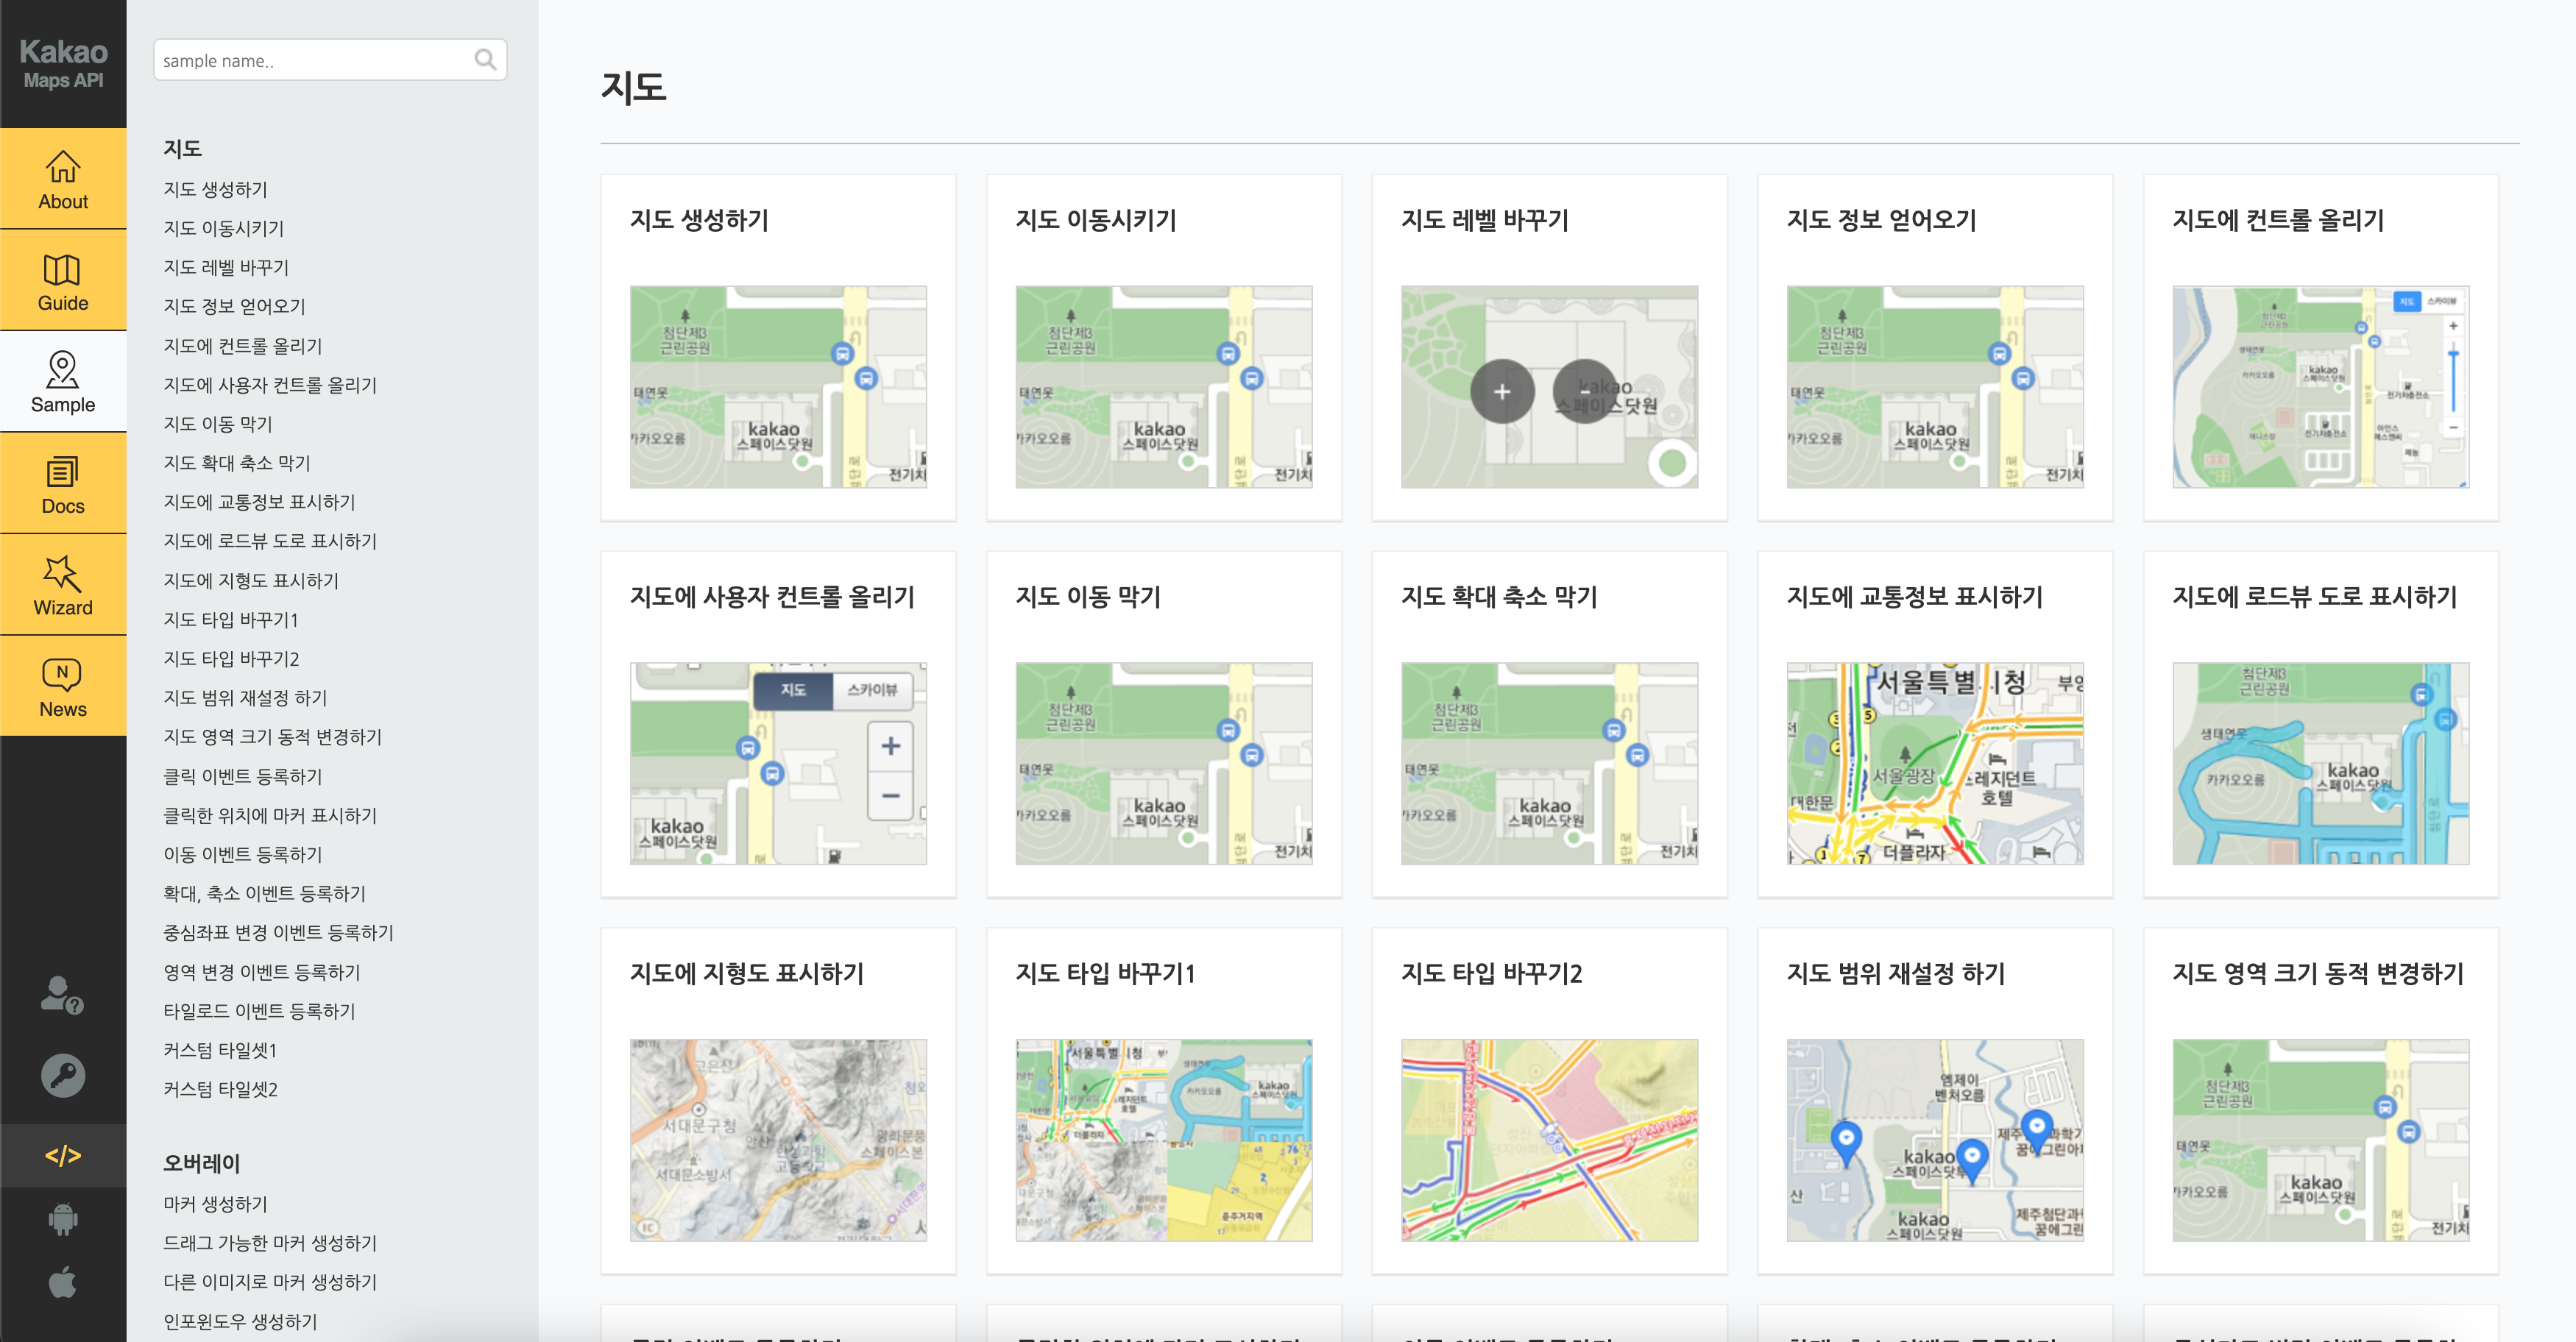
Task: Click the key icon in sidebar
Action: 62,1076
